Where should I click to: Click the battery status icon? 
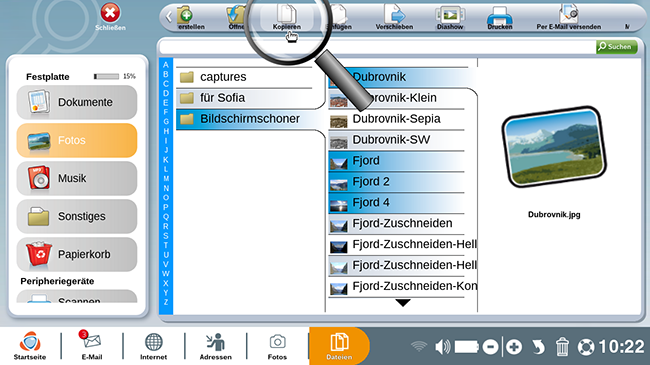point(467,347)
